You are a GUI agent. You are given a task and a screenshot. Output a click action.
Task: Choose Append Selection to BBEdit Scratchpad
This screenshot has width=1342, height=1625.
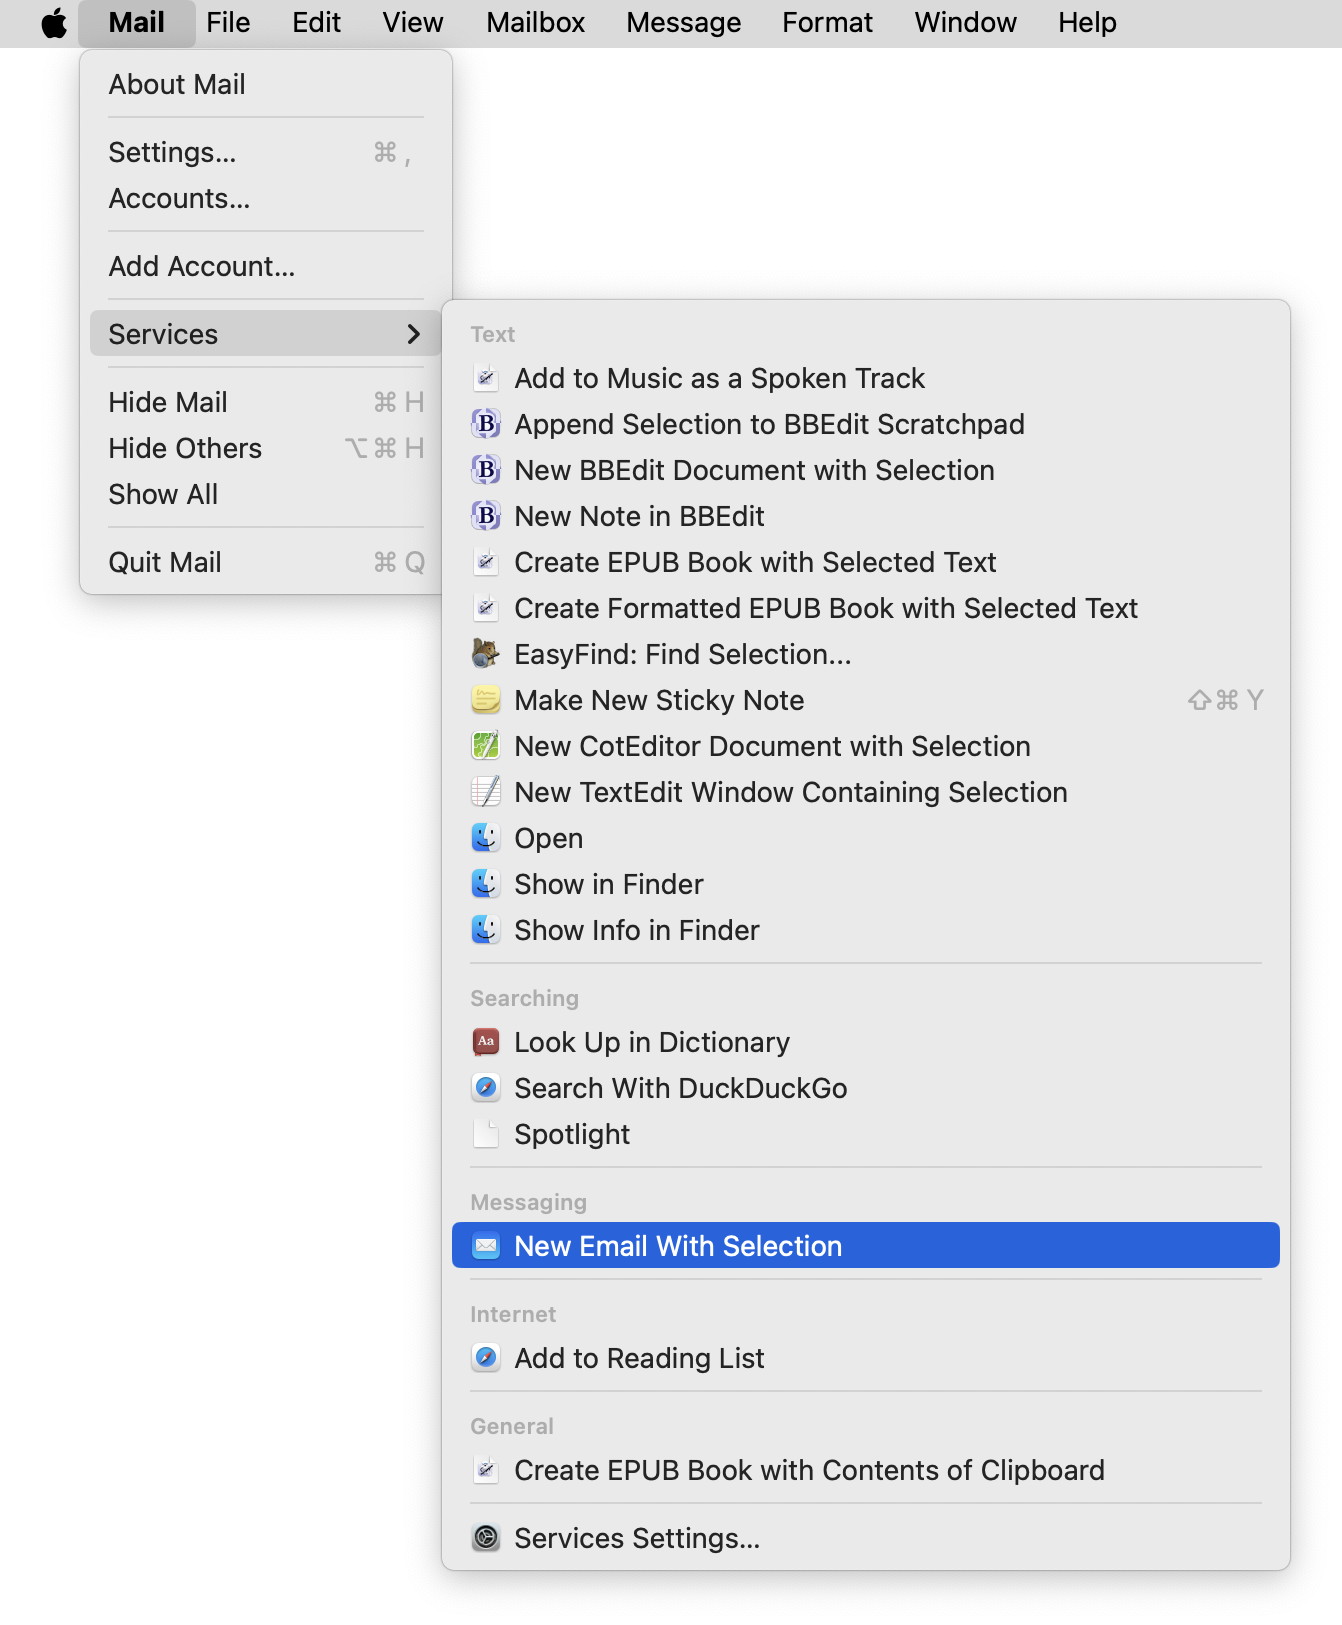click(866, 424)
